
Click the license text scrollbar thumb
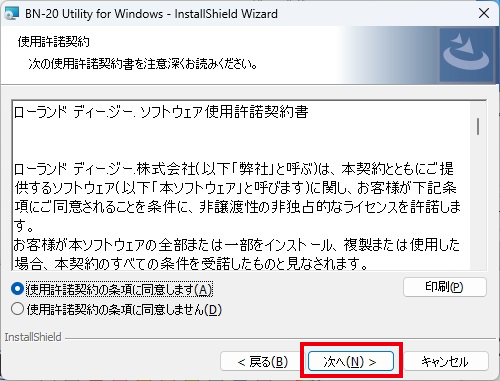478,126
